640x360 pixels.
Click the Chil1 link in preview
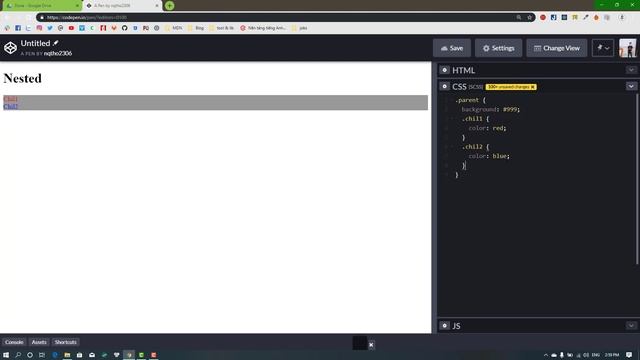[10, 99]
